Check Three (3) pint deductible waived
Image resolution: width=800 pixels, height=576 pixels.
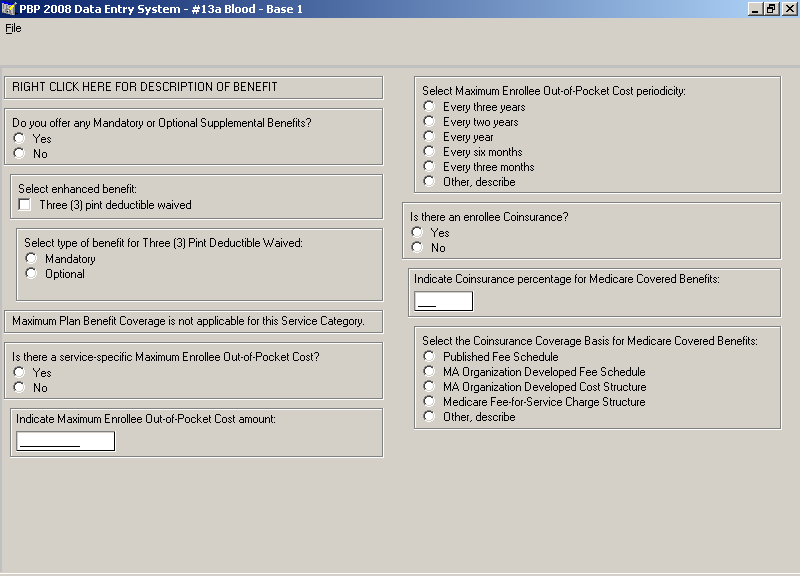point(24,205)
